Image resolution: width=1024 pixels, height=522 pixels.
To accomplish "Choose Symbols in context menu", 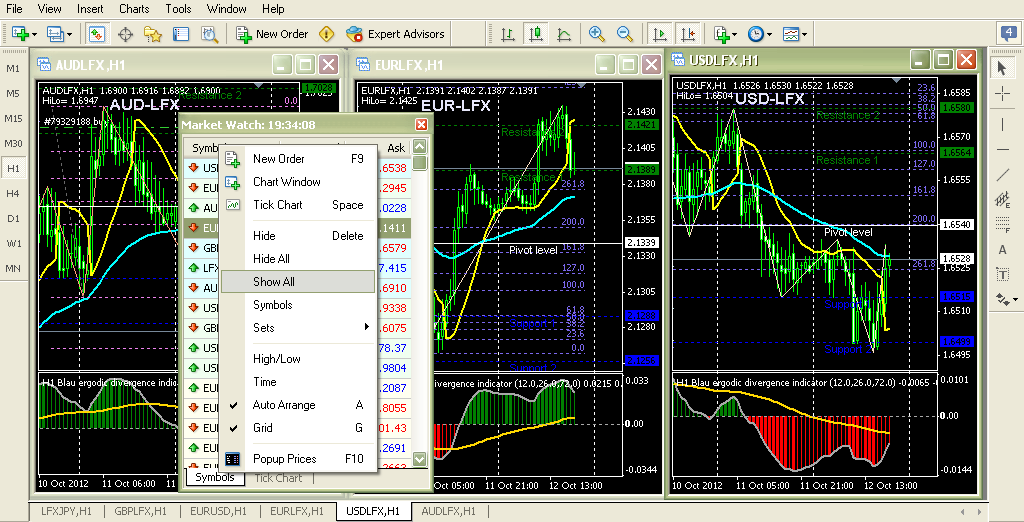I will click(298, 305).
